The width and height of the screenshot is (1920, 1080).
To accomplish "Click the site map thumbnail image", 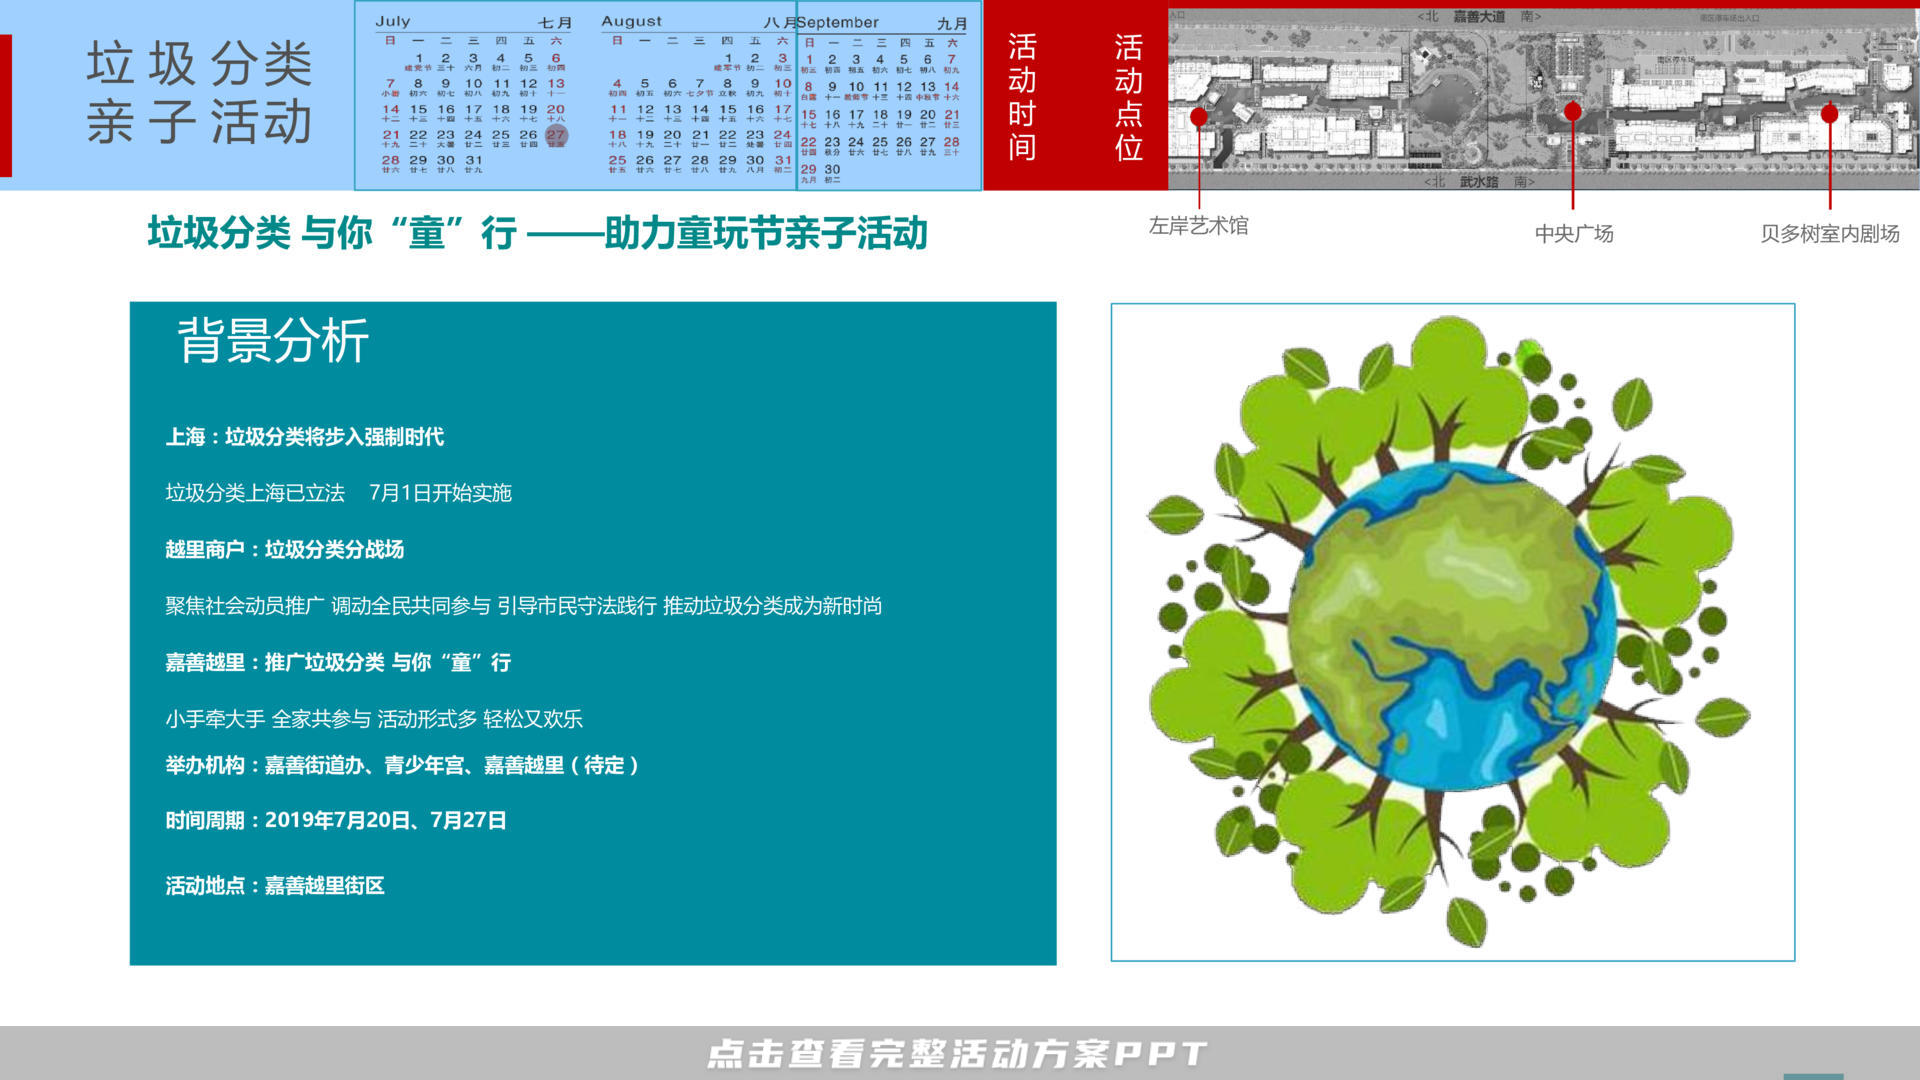I will (1544, 99).
